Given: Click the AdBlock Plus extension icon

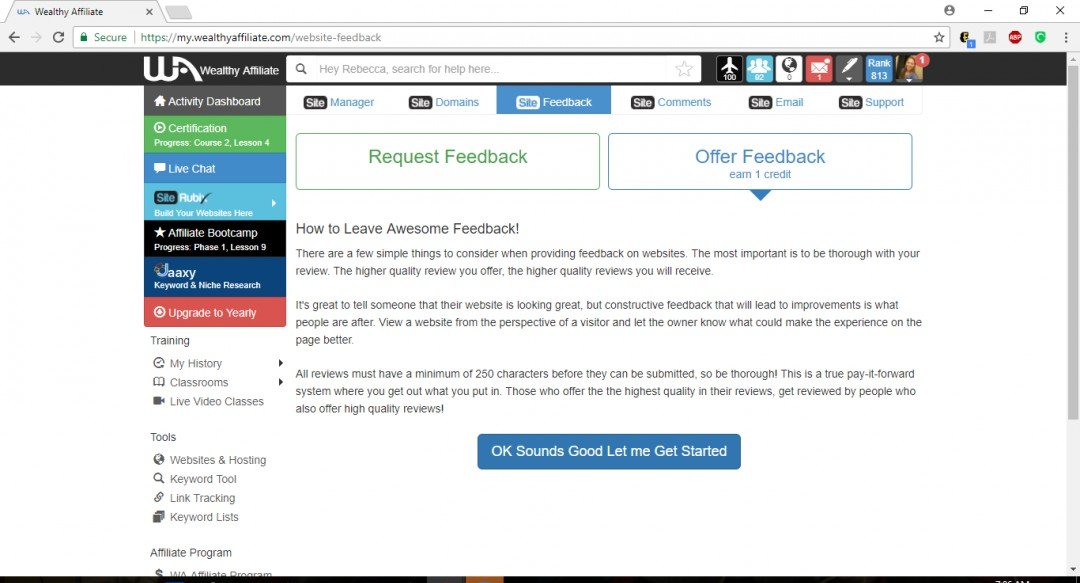Looking at the screenshot, I should click(x=1015, y=37).
